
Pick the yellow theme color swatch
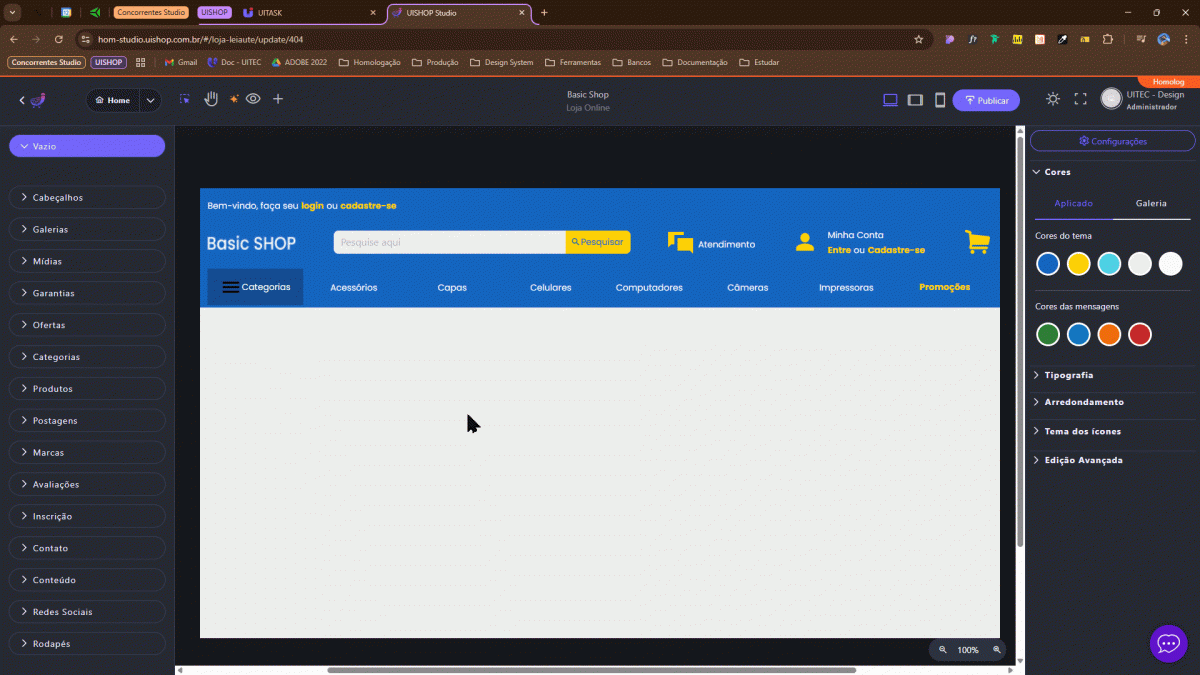(x=1078, y=263)
